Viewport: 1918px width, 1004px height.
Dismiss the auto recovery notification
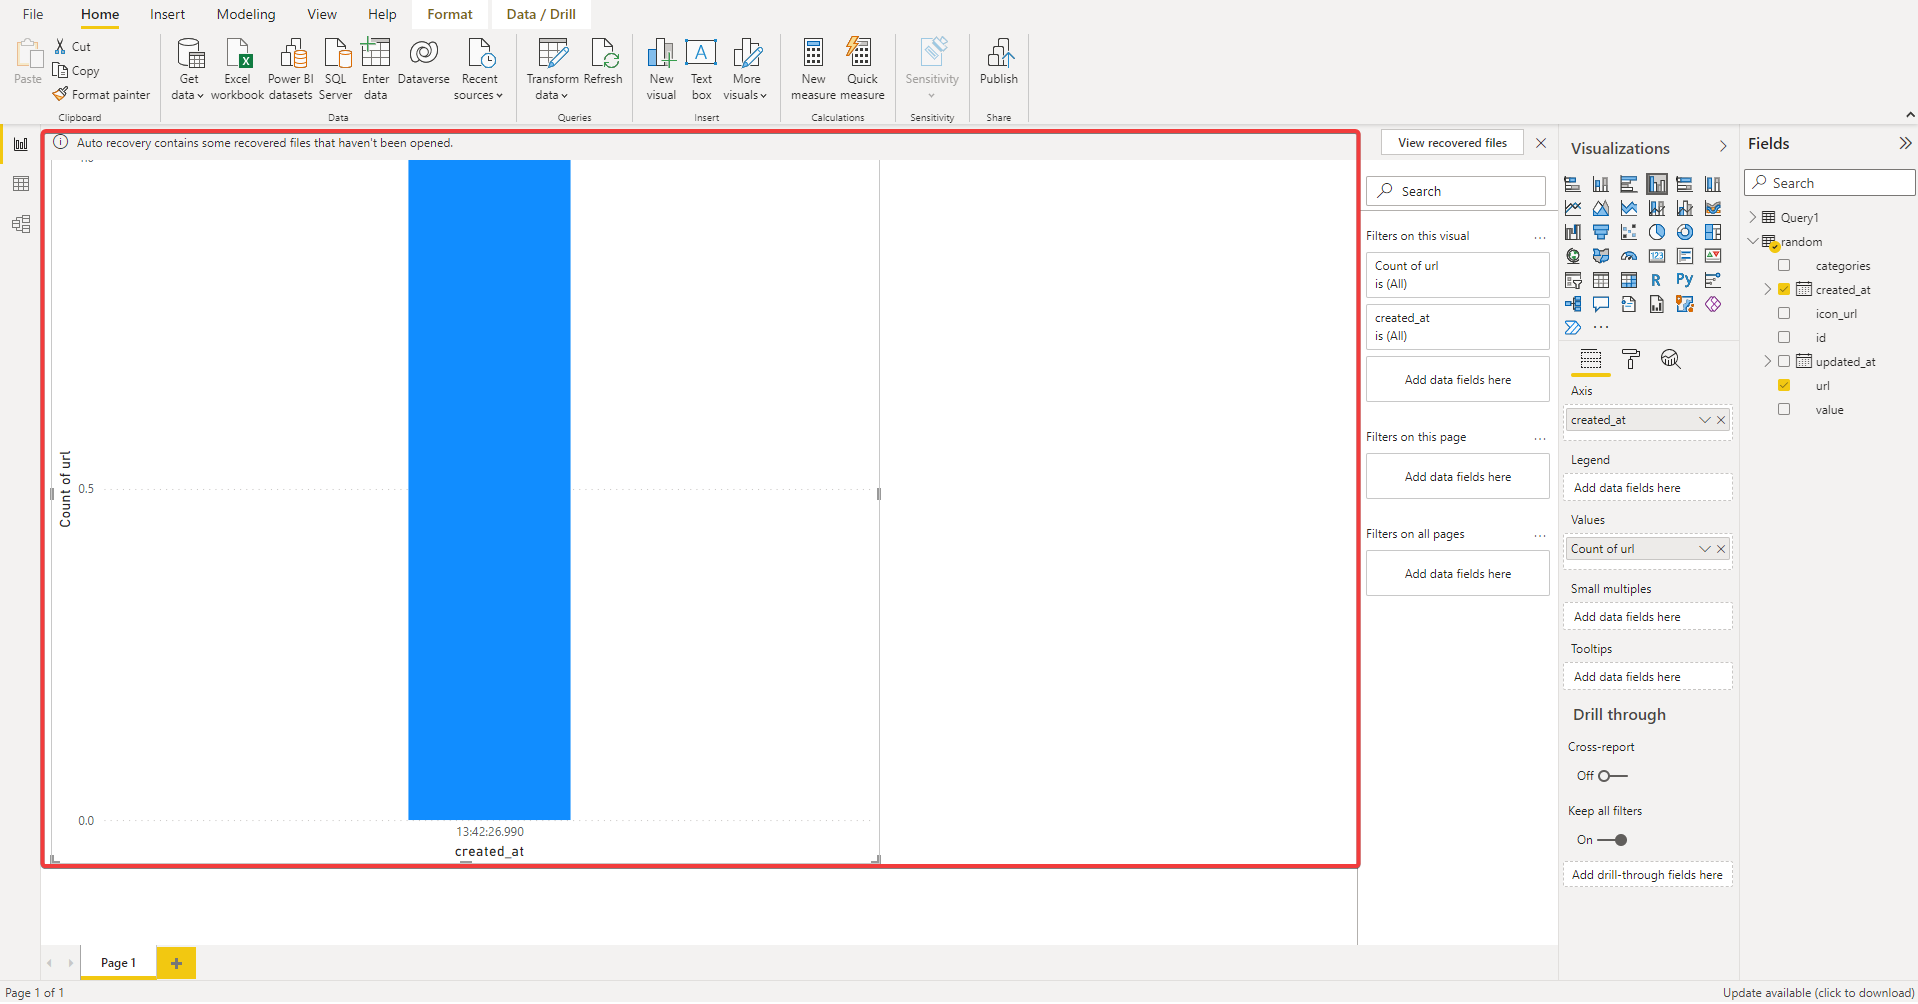point(1541,143)
